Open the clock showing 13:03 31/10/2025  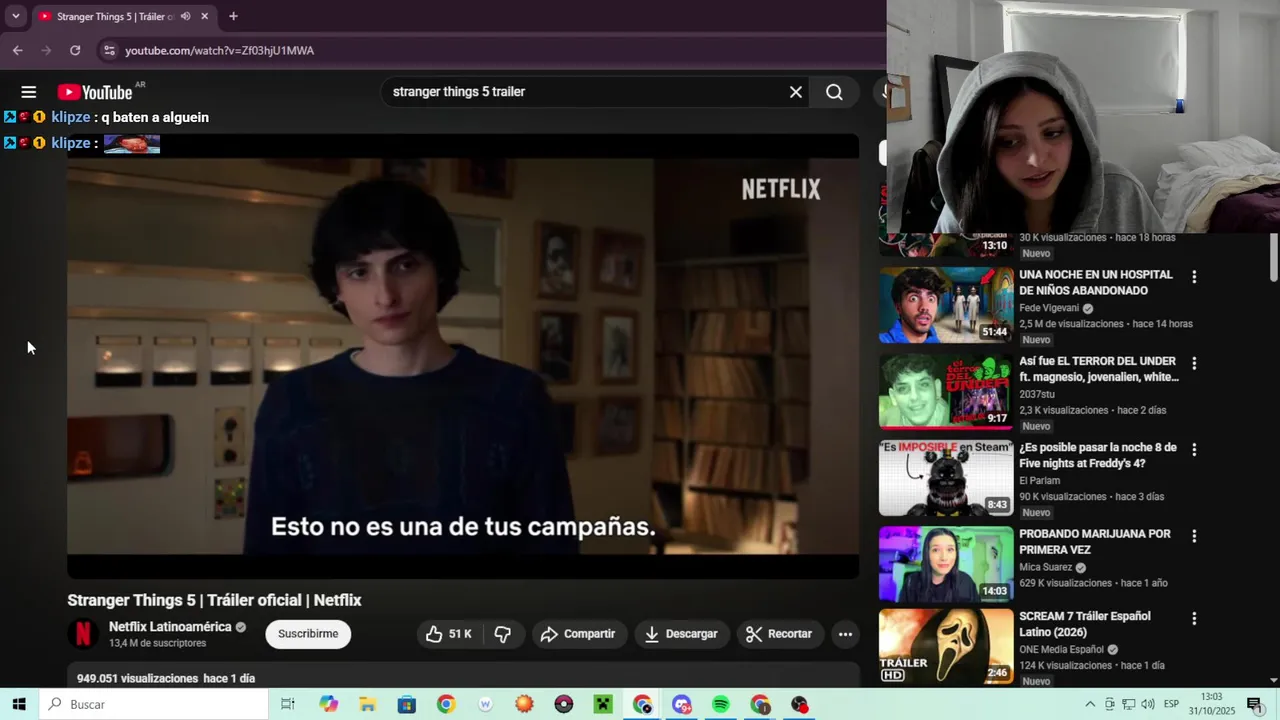[1211, 704]
